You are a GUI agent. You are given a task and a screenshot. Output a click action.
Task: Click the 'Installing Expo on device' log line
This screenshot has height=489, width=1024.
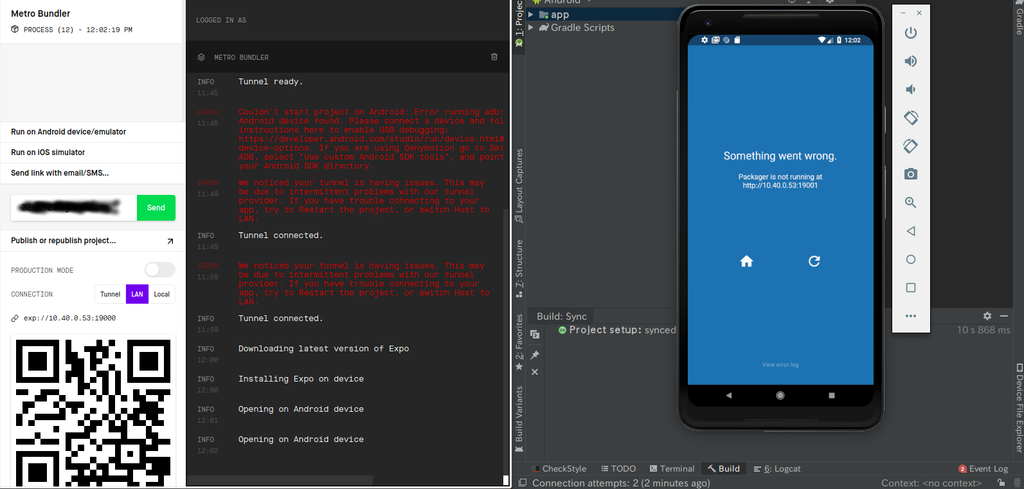[301, 379]
